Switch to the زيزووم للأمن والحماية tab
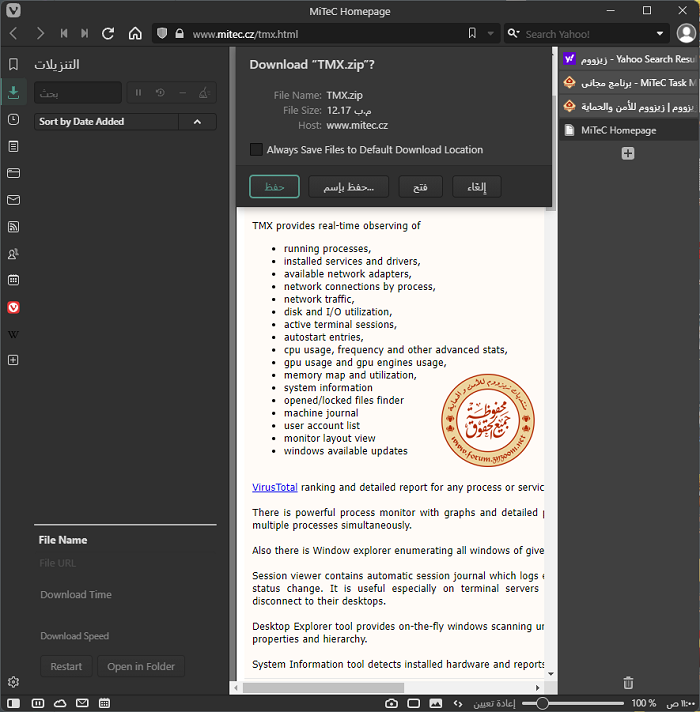The width and height of the screenshot is (700, 712). [628, 107]
